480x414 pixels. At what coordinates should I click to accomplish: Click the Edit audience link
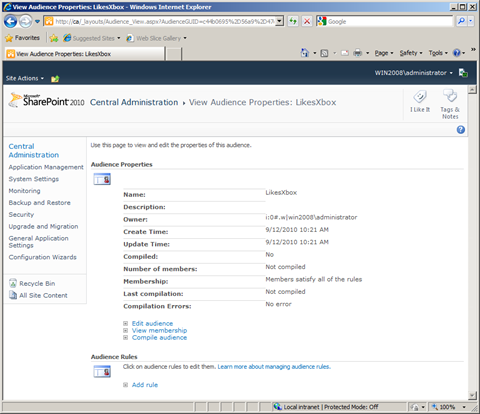click(x=152, y=323)
